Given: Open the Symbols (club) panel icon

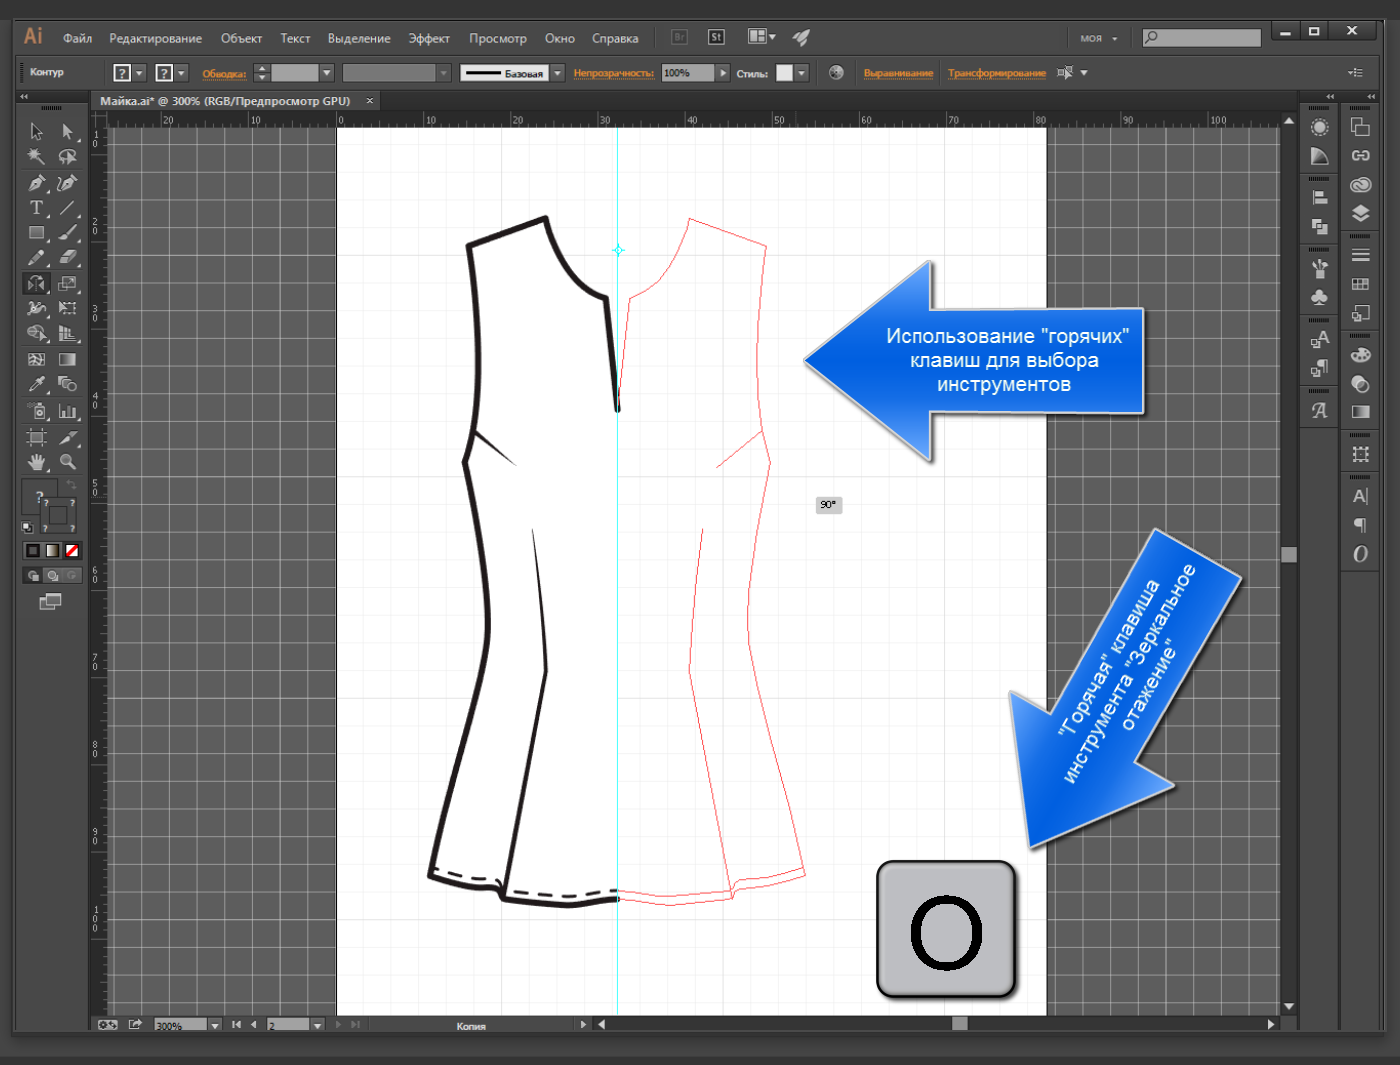Looking at the screenshot, I should (x=1320, y=297).
